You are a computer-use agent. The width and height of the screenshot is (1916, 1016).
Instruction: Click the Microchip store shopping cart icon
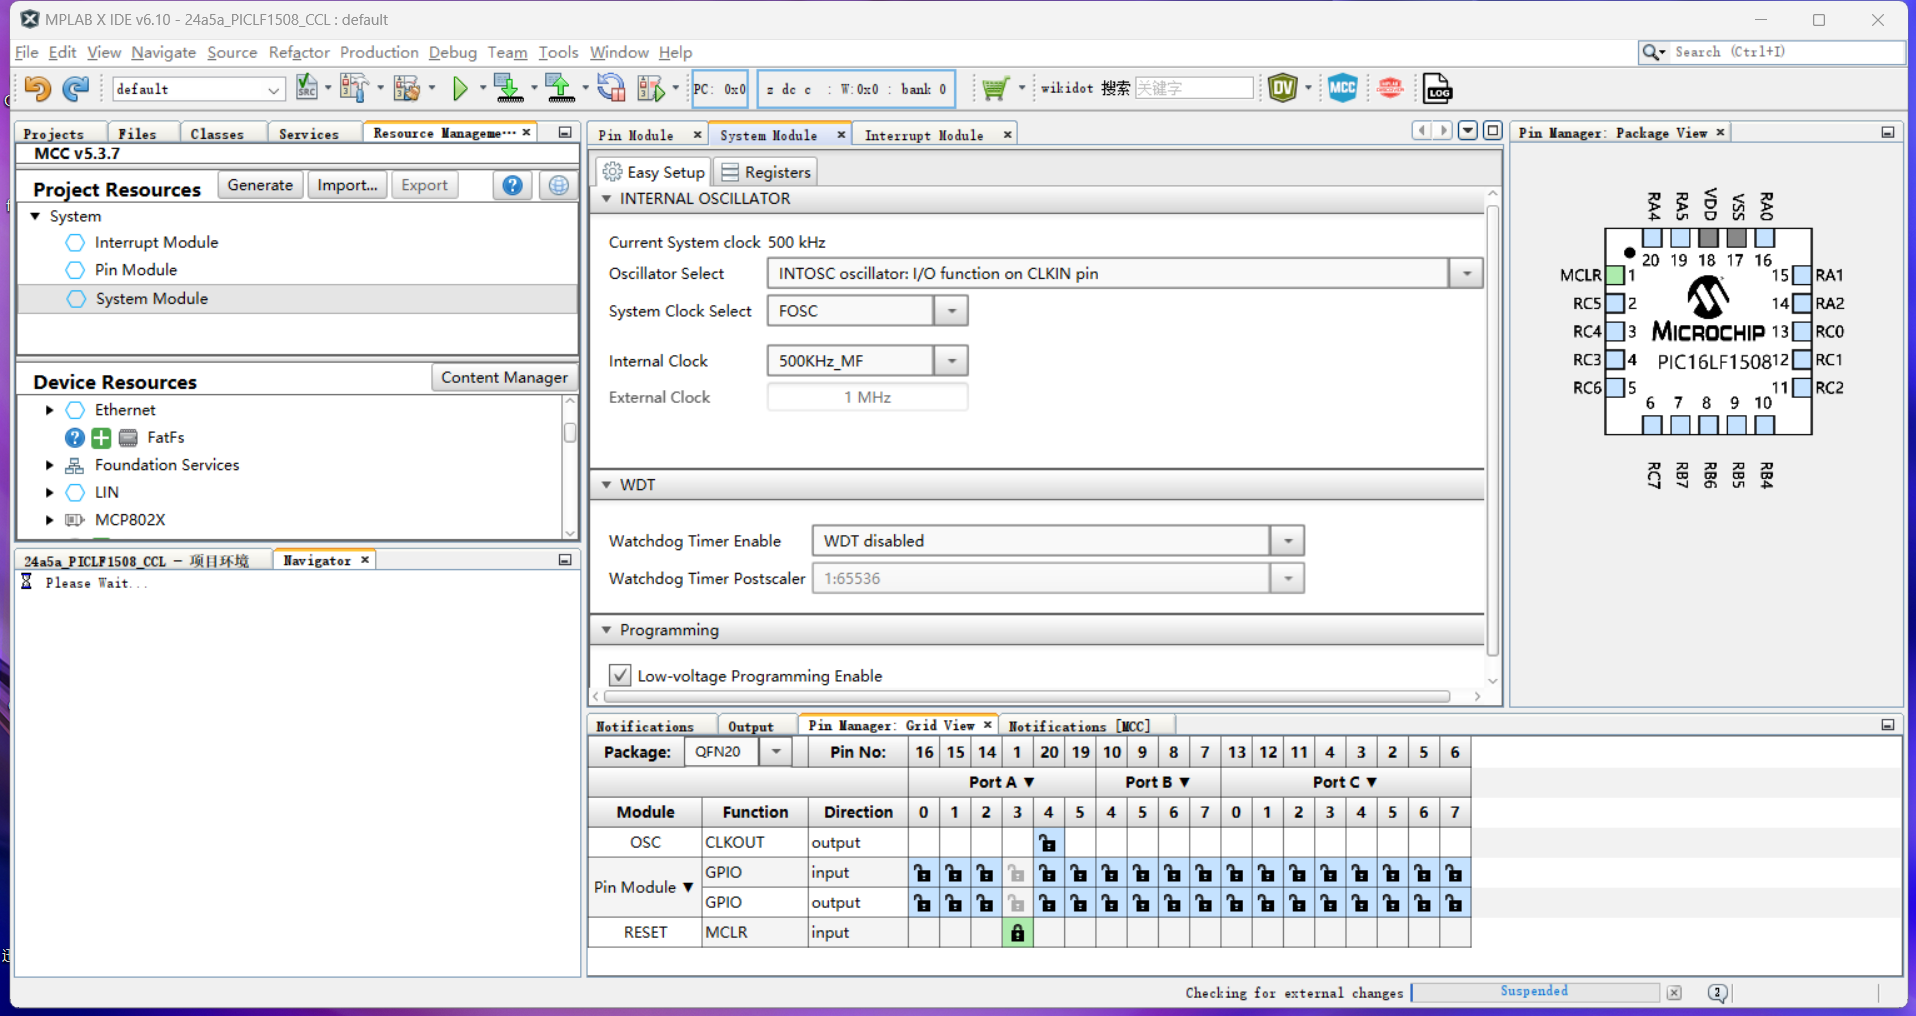(x=995, y=88)
